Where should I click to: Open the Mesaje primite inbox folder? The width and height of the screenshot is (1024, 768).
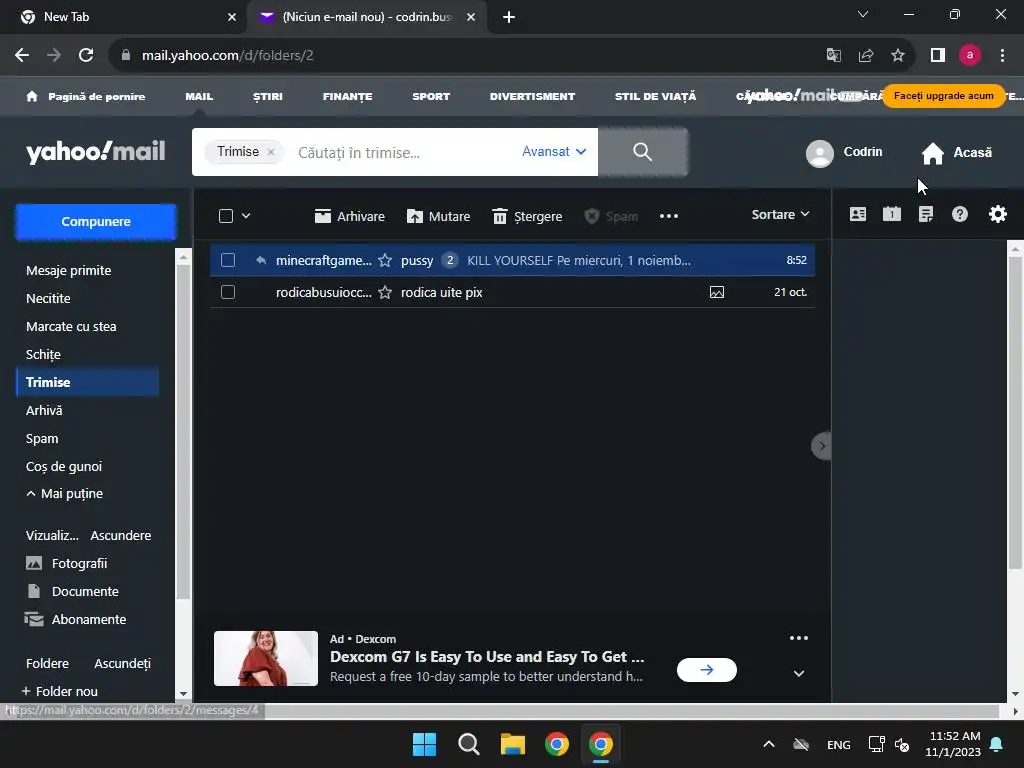click(69, 270)
